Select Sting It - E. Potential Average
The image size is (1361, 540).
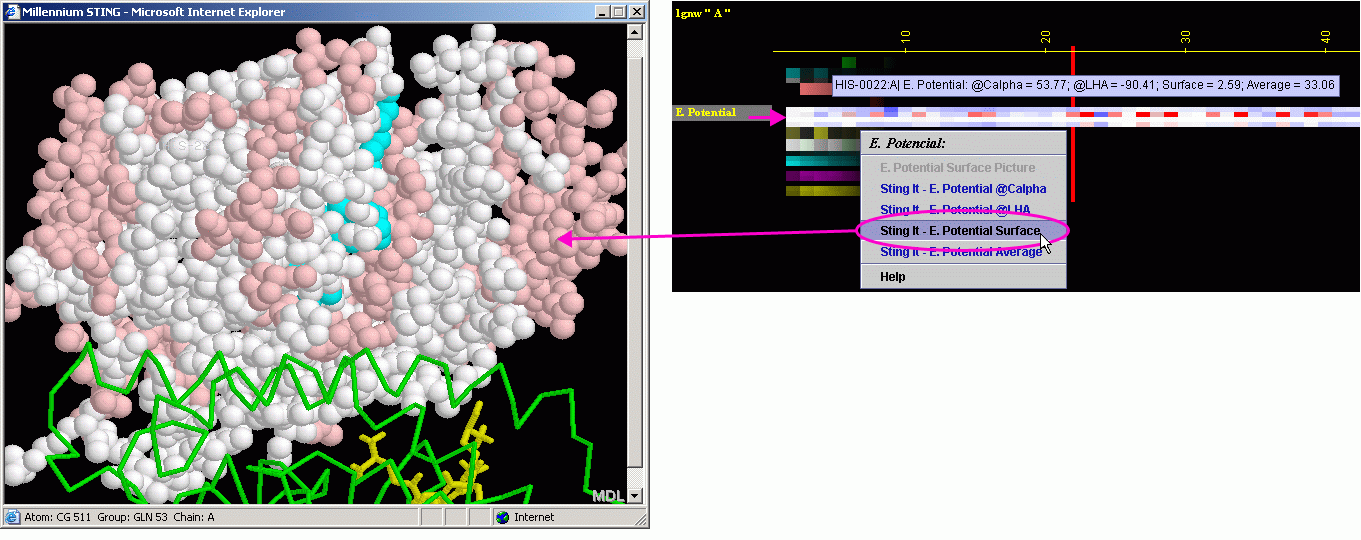pyautogui.click(x=961, y=252)
